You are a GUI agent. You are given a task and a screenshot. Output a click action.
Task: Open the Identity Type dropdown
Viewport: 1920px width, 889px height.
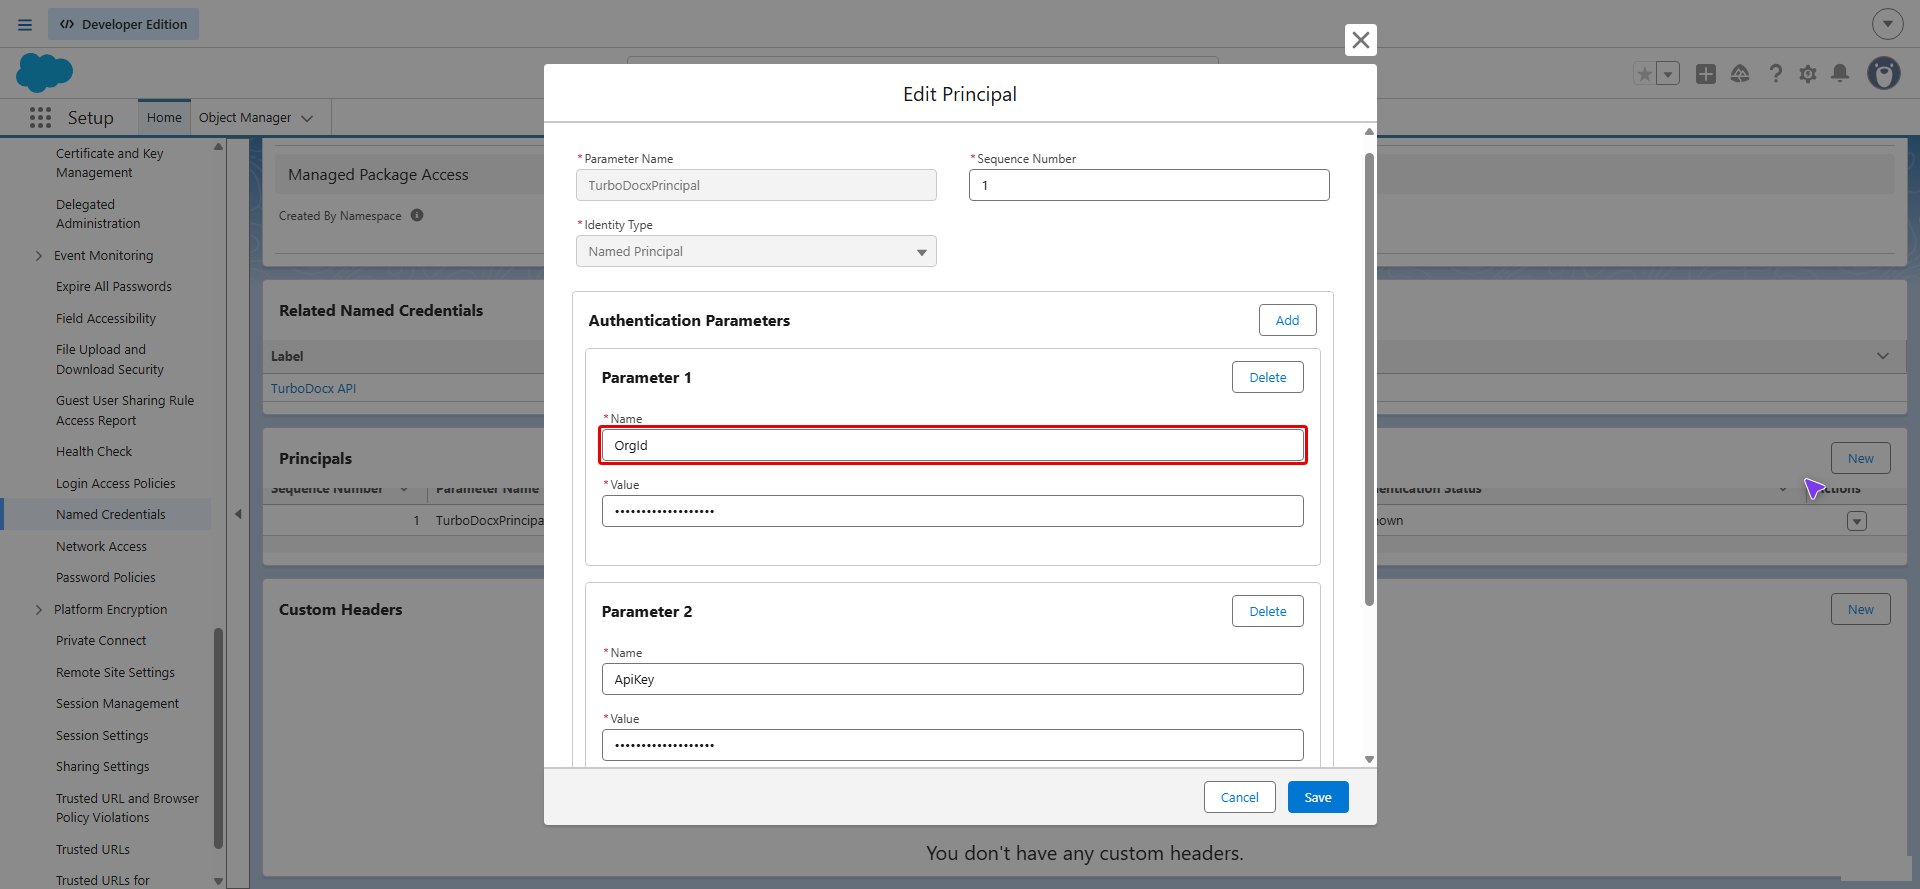point(756,251)
